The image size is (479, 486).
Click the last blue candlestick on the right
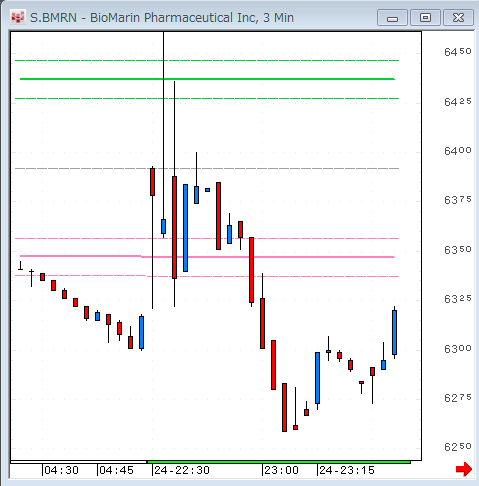[394, 332]
